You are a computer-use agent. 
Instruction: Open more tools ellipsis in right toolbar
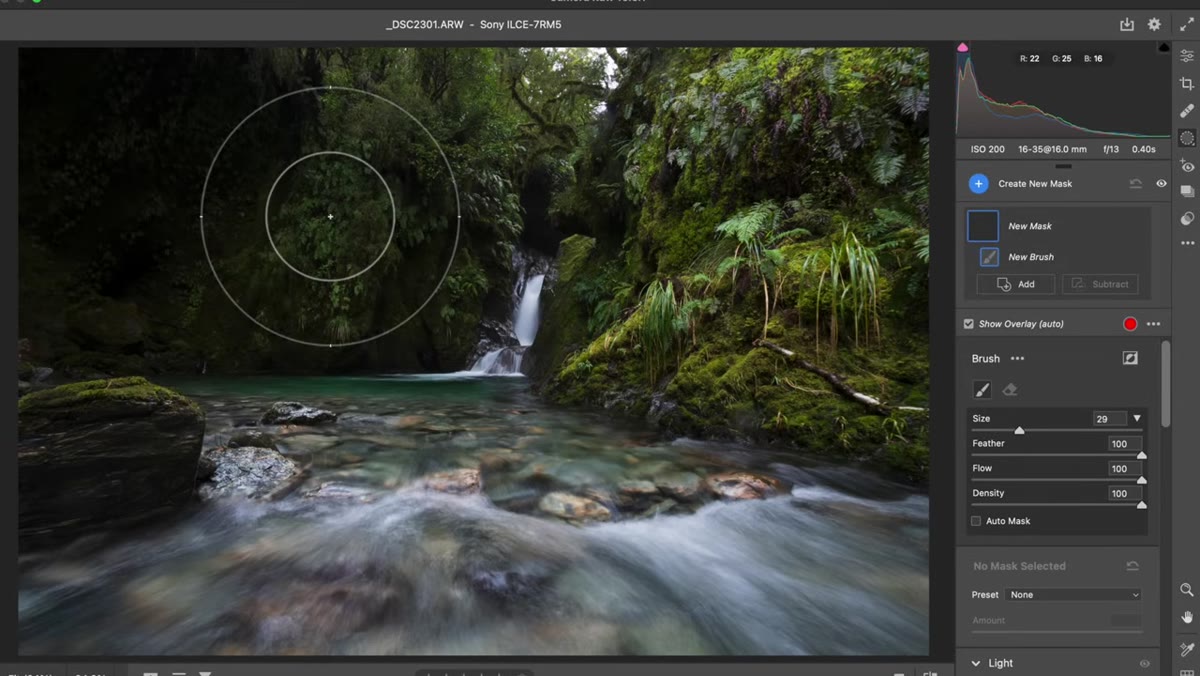click(1187, 243)
